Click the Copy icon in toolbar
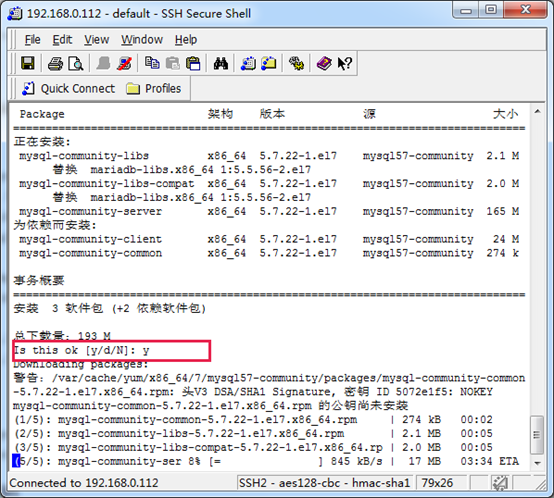 point(152,63)
